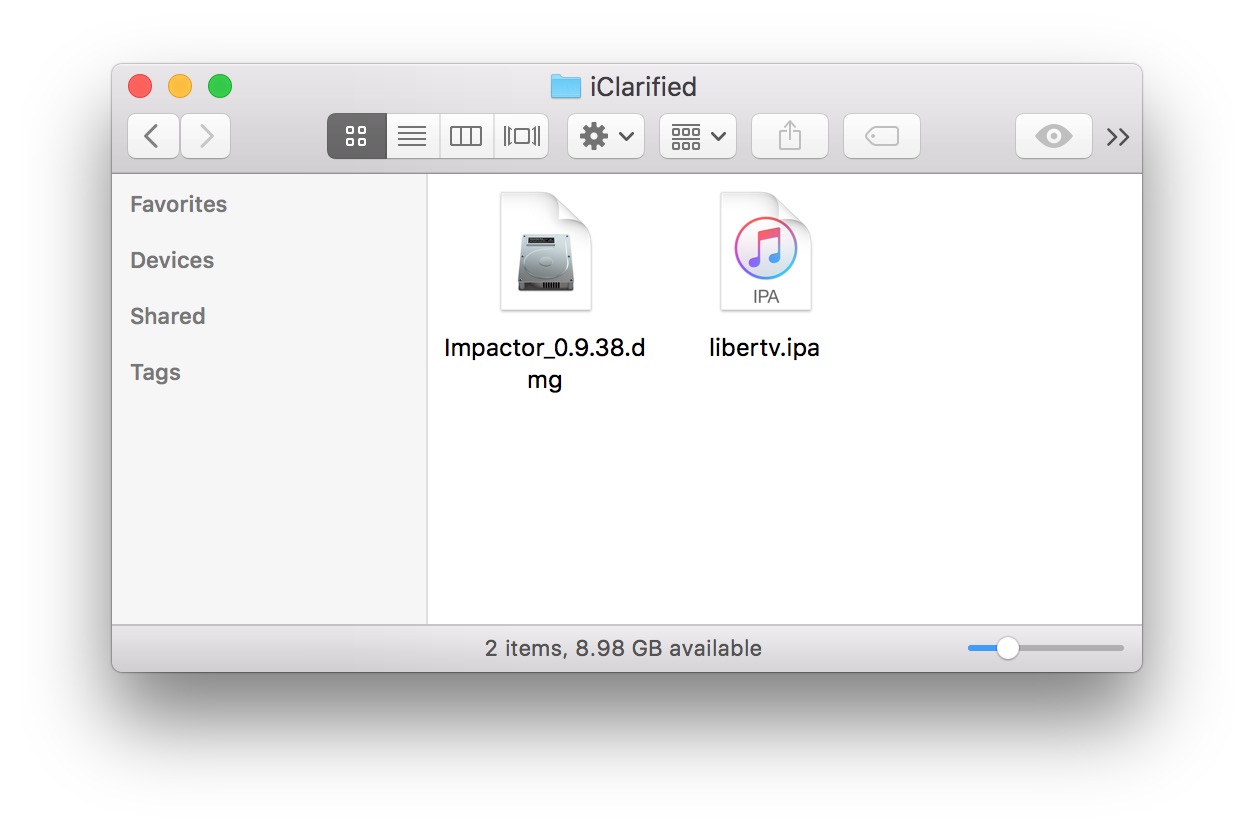Switch to Cover Flow view
1254x832 pixels.
[x=521, y=136]
